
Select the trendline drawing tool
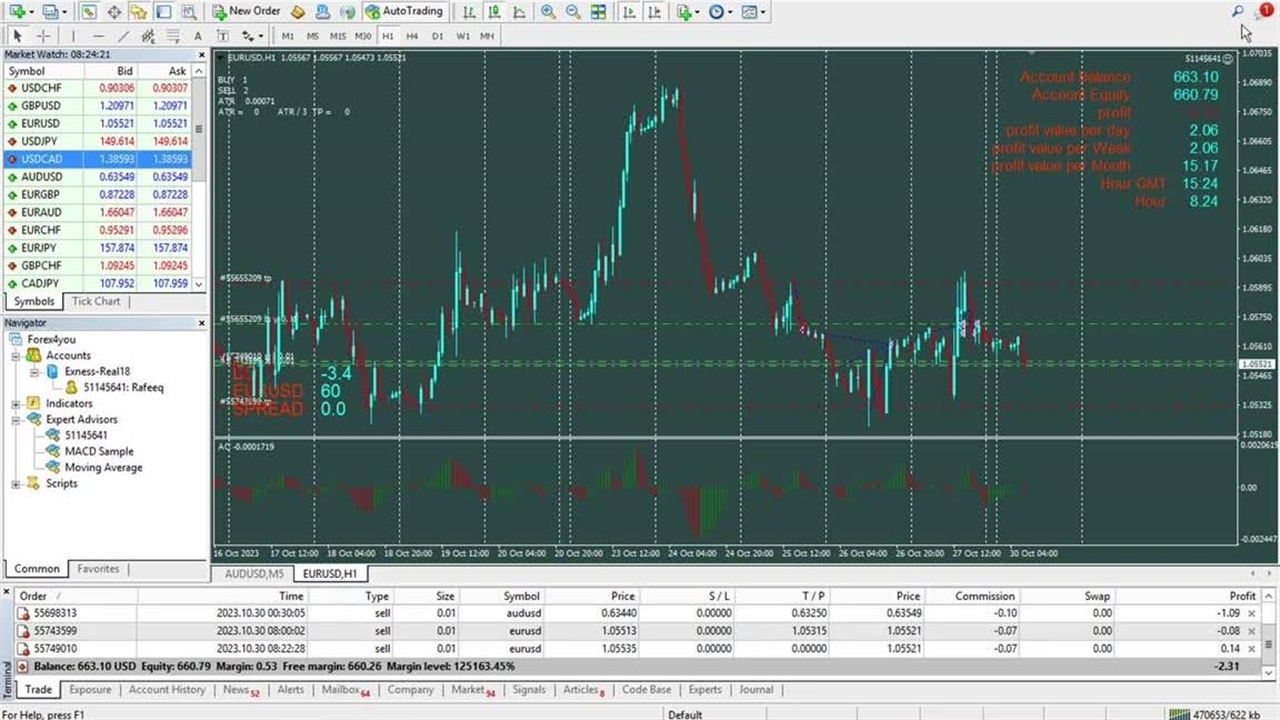click(x=123, y=36)
